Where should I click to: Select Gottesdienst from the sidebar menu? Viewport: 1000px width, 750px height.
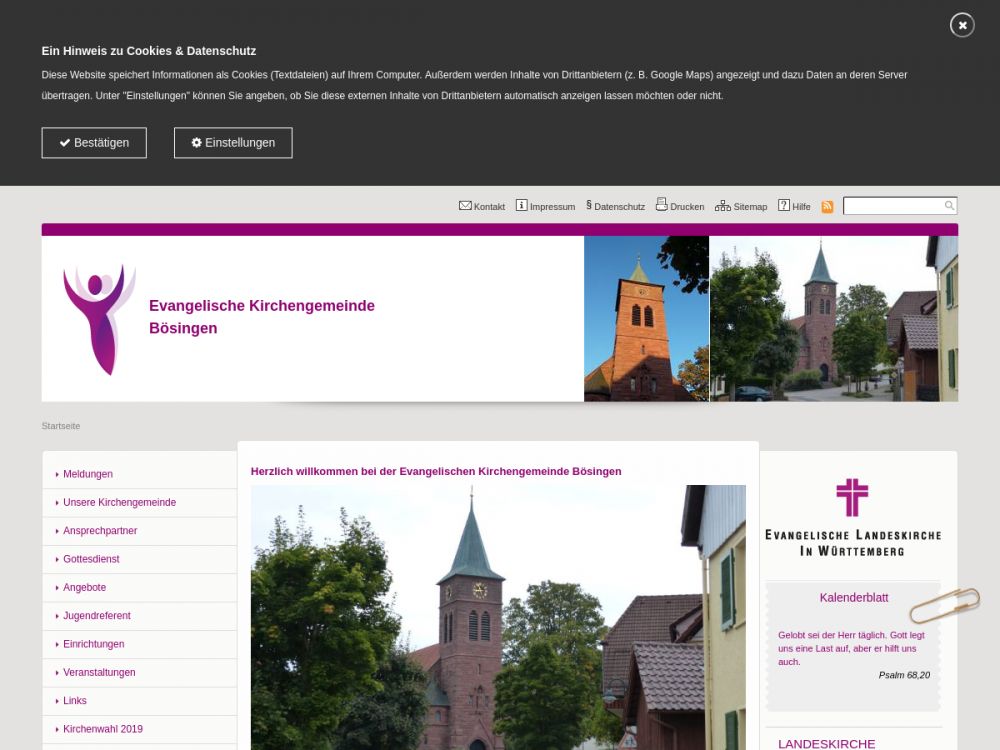(91, 559)
